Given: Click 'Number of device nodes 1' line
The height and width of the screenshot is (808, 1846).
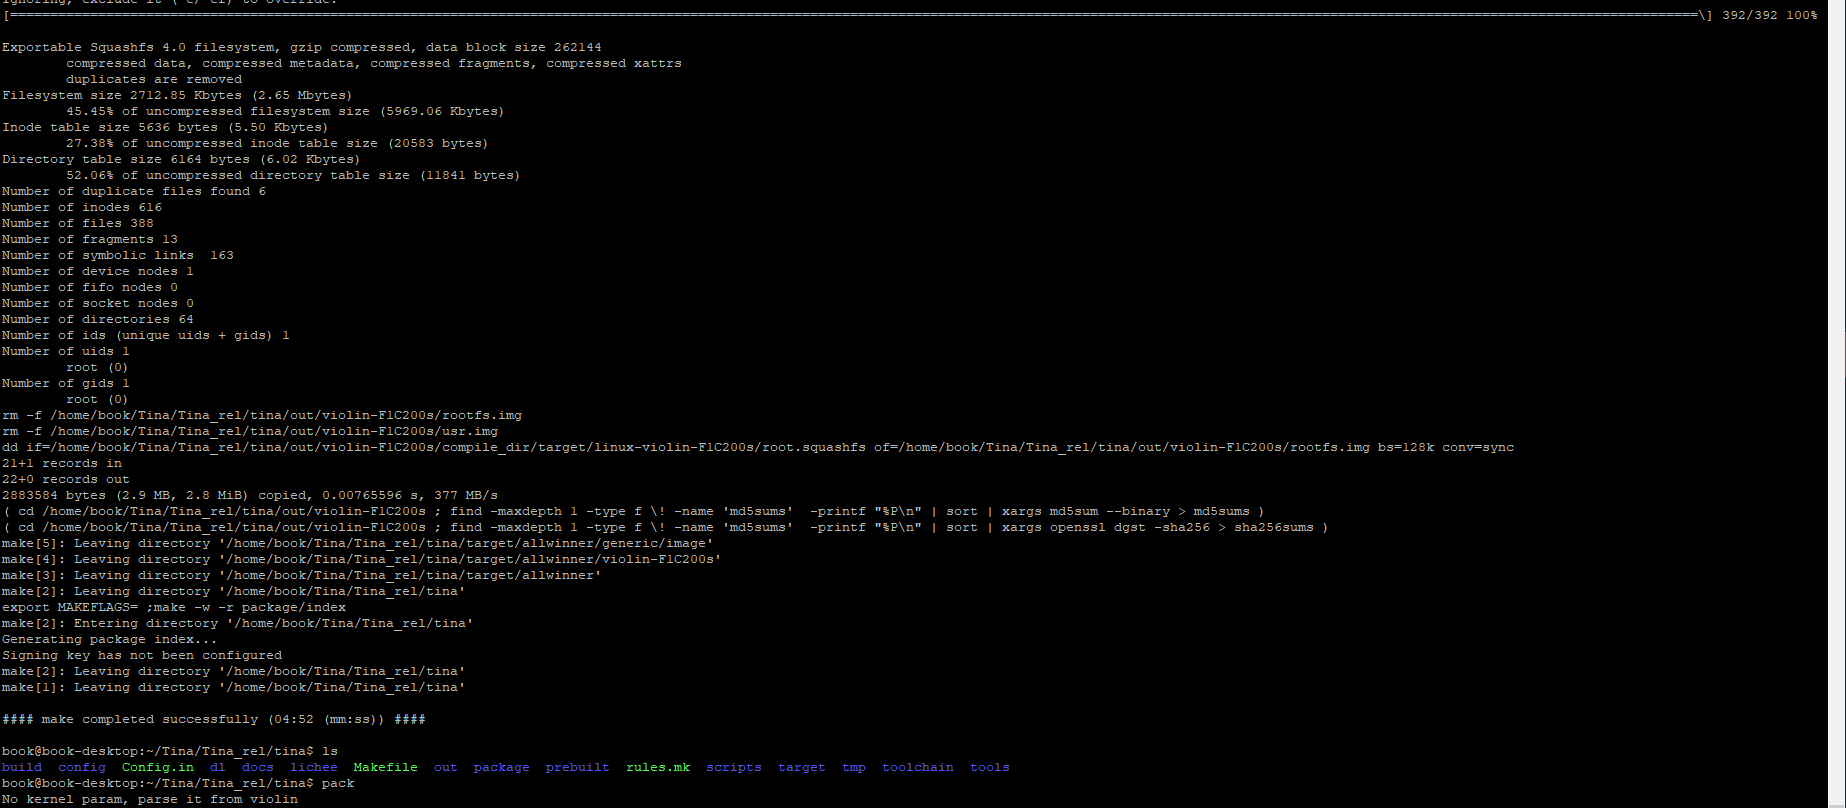Looking at the screenshot, I should (x=98, y=271).
